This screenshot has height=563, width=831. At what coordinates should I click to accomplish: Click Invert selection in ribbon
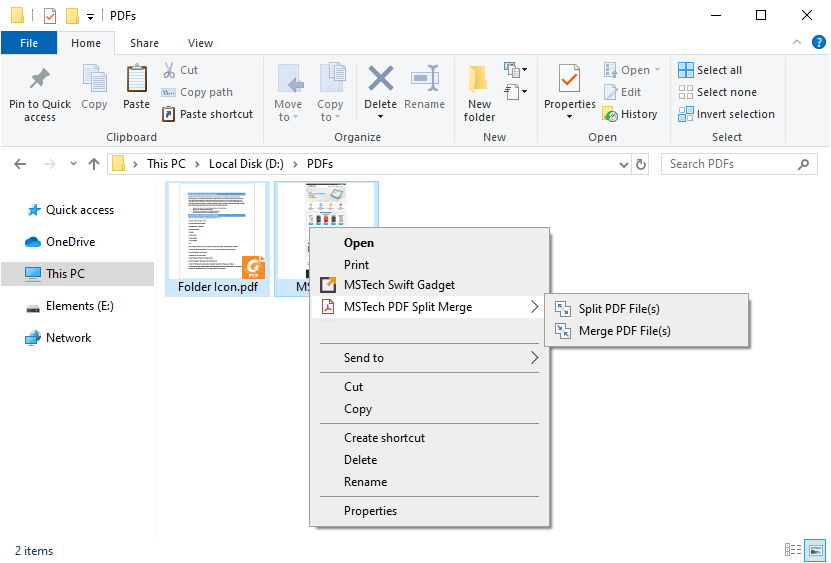click(x=726, y=114)
